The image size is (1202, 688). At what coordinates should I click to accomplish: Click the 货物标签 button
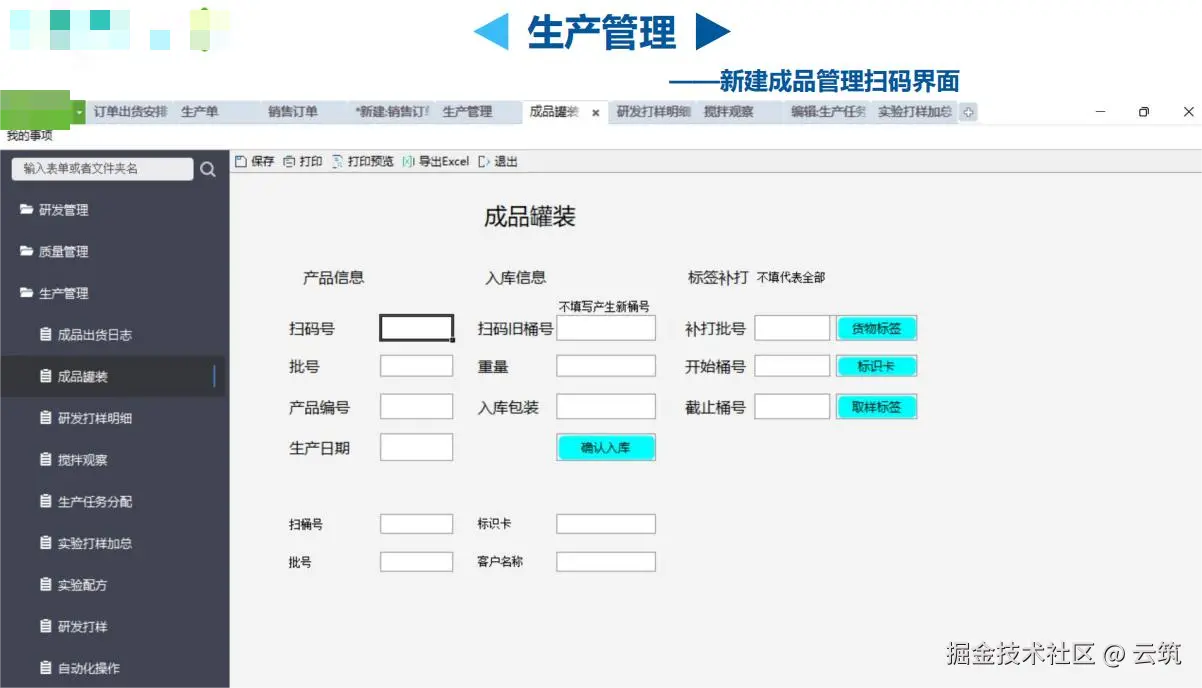[x=876, y=328]
